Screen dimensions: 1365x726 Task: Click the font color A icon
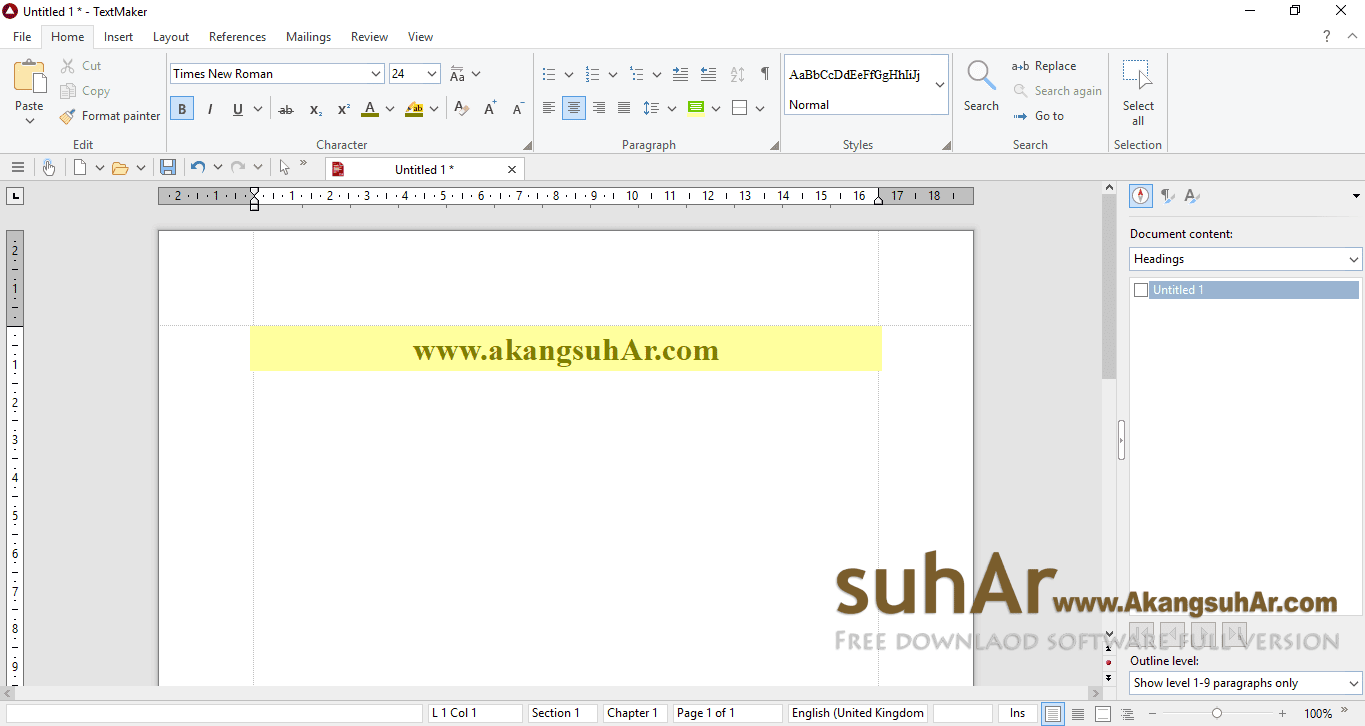[370, 109]
